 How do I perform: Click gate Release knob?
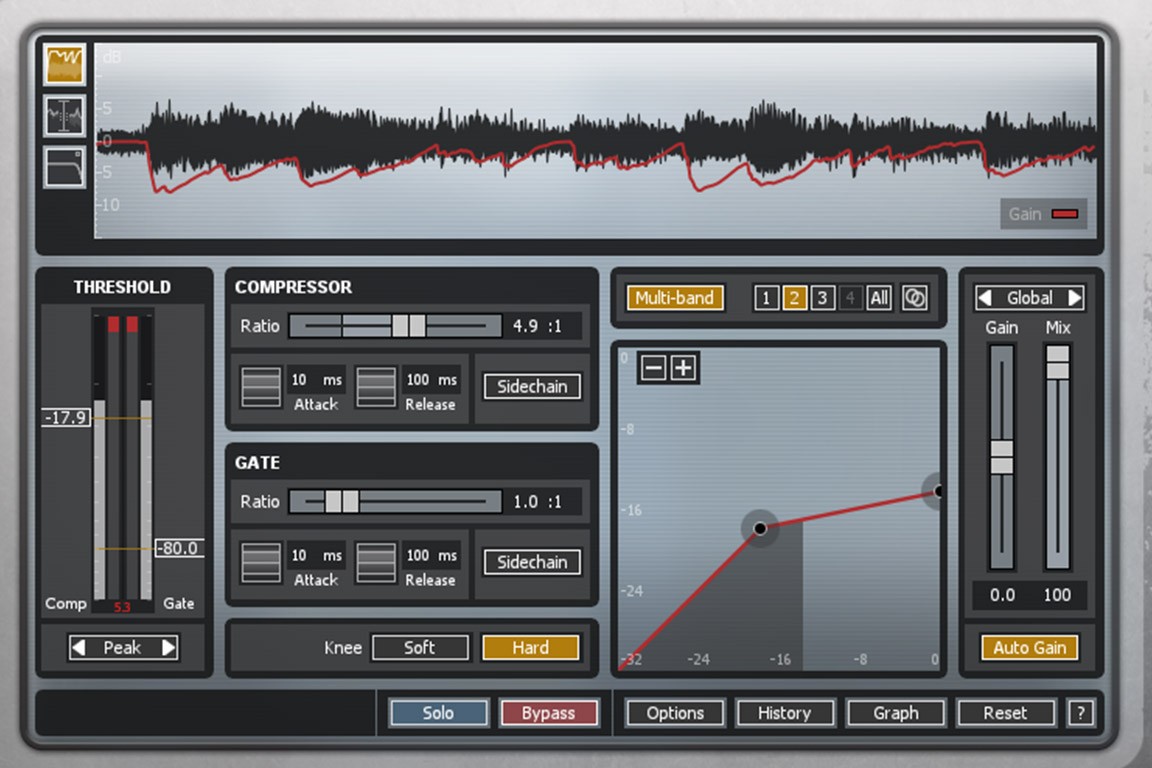(x=375, y=562)
